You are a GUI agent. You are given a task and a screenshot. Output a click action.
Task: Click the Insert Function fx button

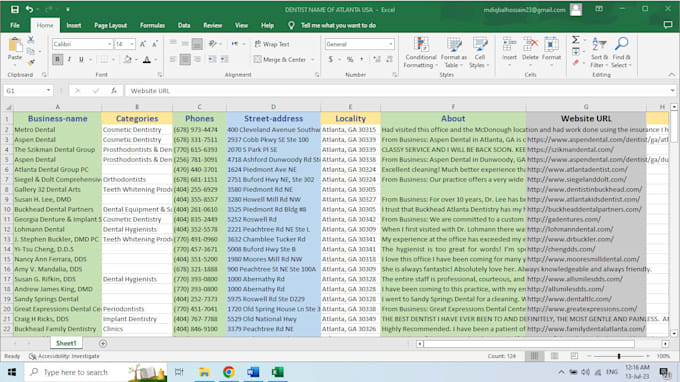point(114,90)
